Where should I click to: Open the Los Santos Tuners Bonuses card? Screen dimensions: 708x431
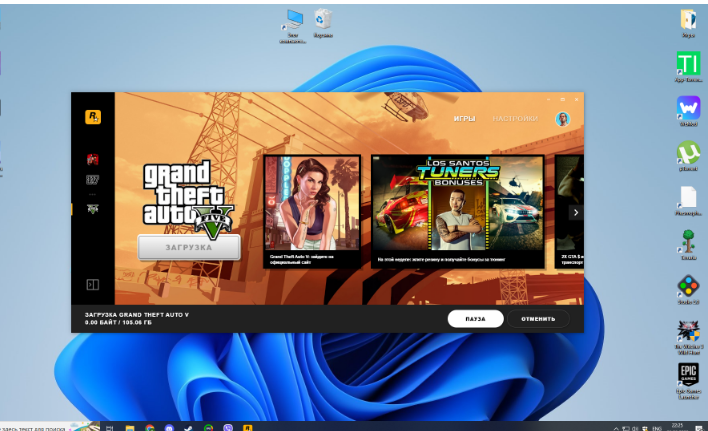click(458, 211)
